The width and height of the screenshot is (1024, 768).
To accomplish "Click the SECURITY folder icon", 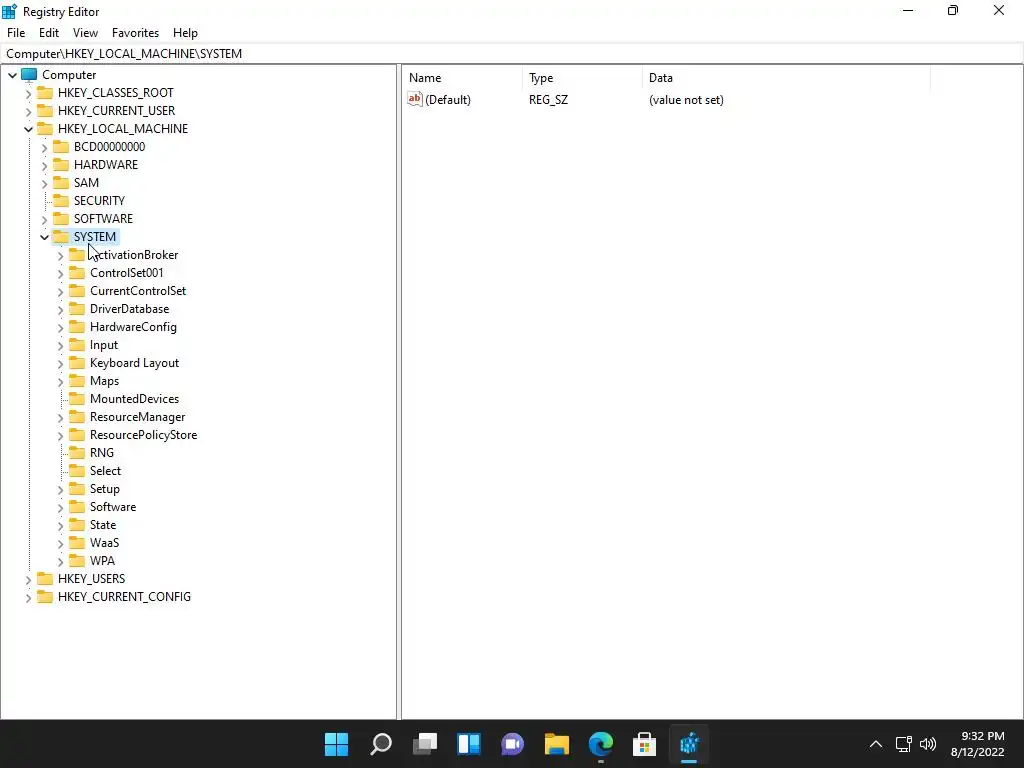I will [61, 200].
